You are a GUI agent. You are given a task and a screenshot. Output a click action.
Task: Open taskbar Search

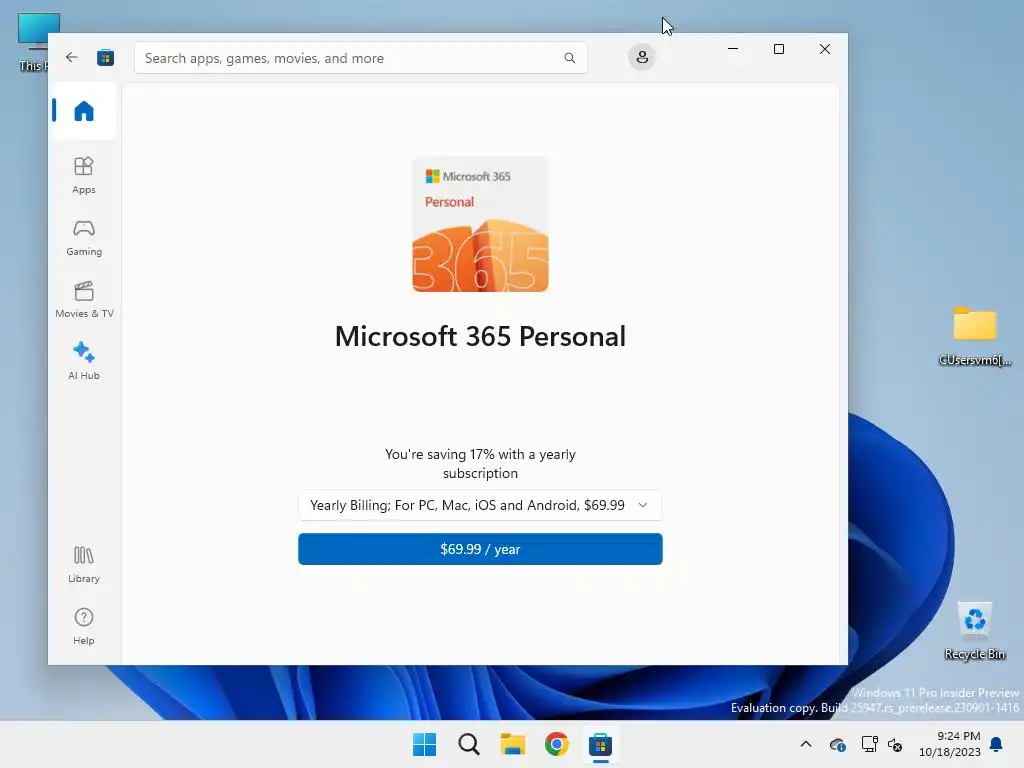(x=468, y=744)
